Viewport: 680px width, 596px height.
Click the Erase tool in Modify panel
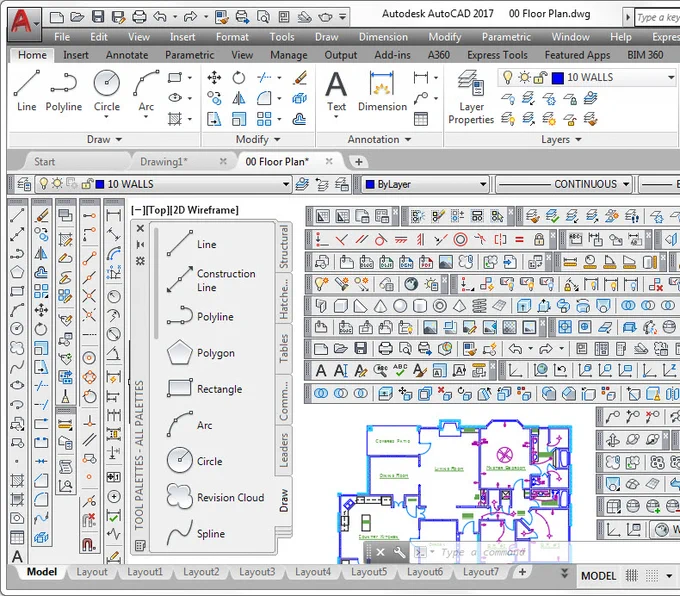pos(300,78)
